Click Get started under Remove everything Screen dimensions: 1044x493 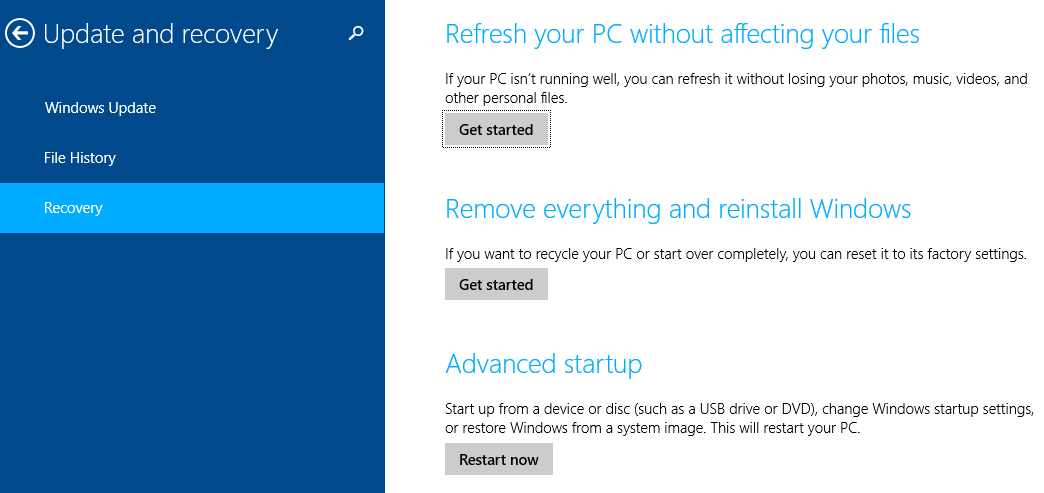click(496, 284)
